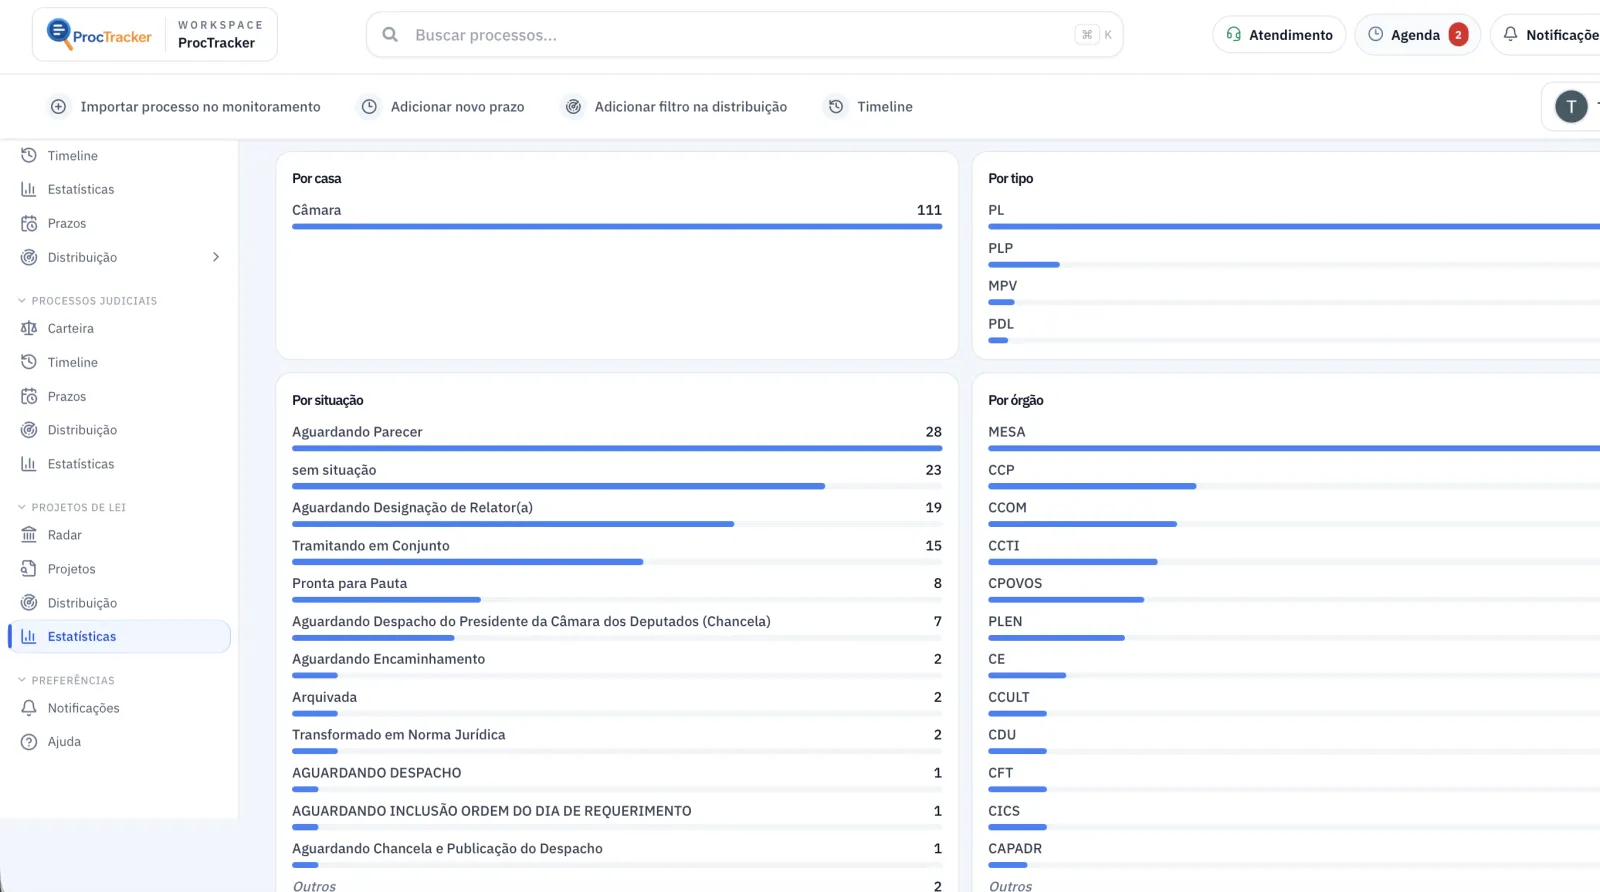This screenshot has width=1600, height=892.
Task: Click the CAPADR órgão row
Action: pyautogui.click(x=1294, y=855)
